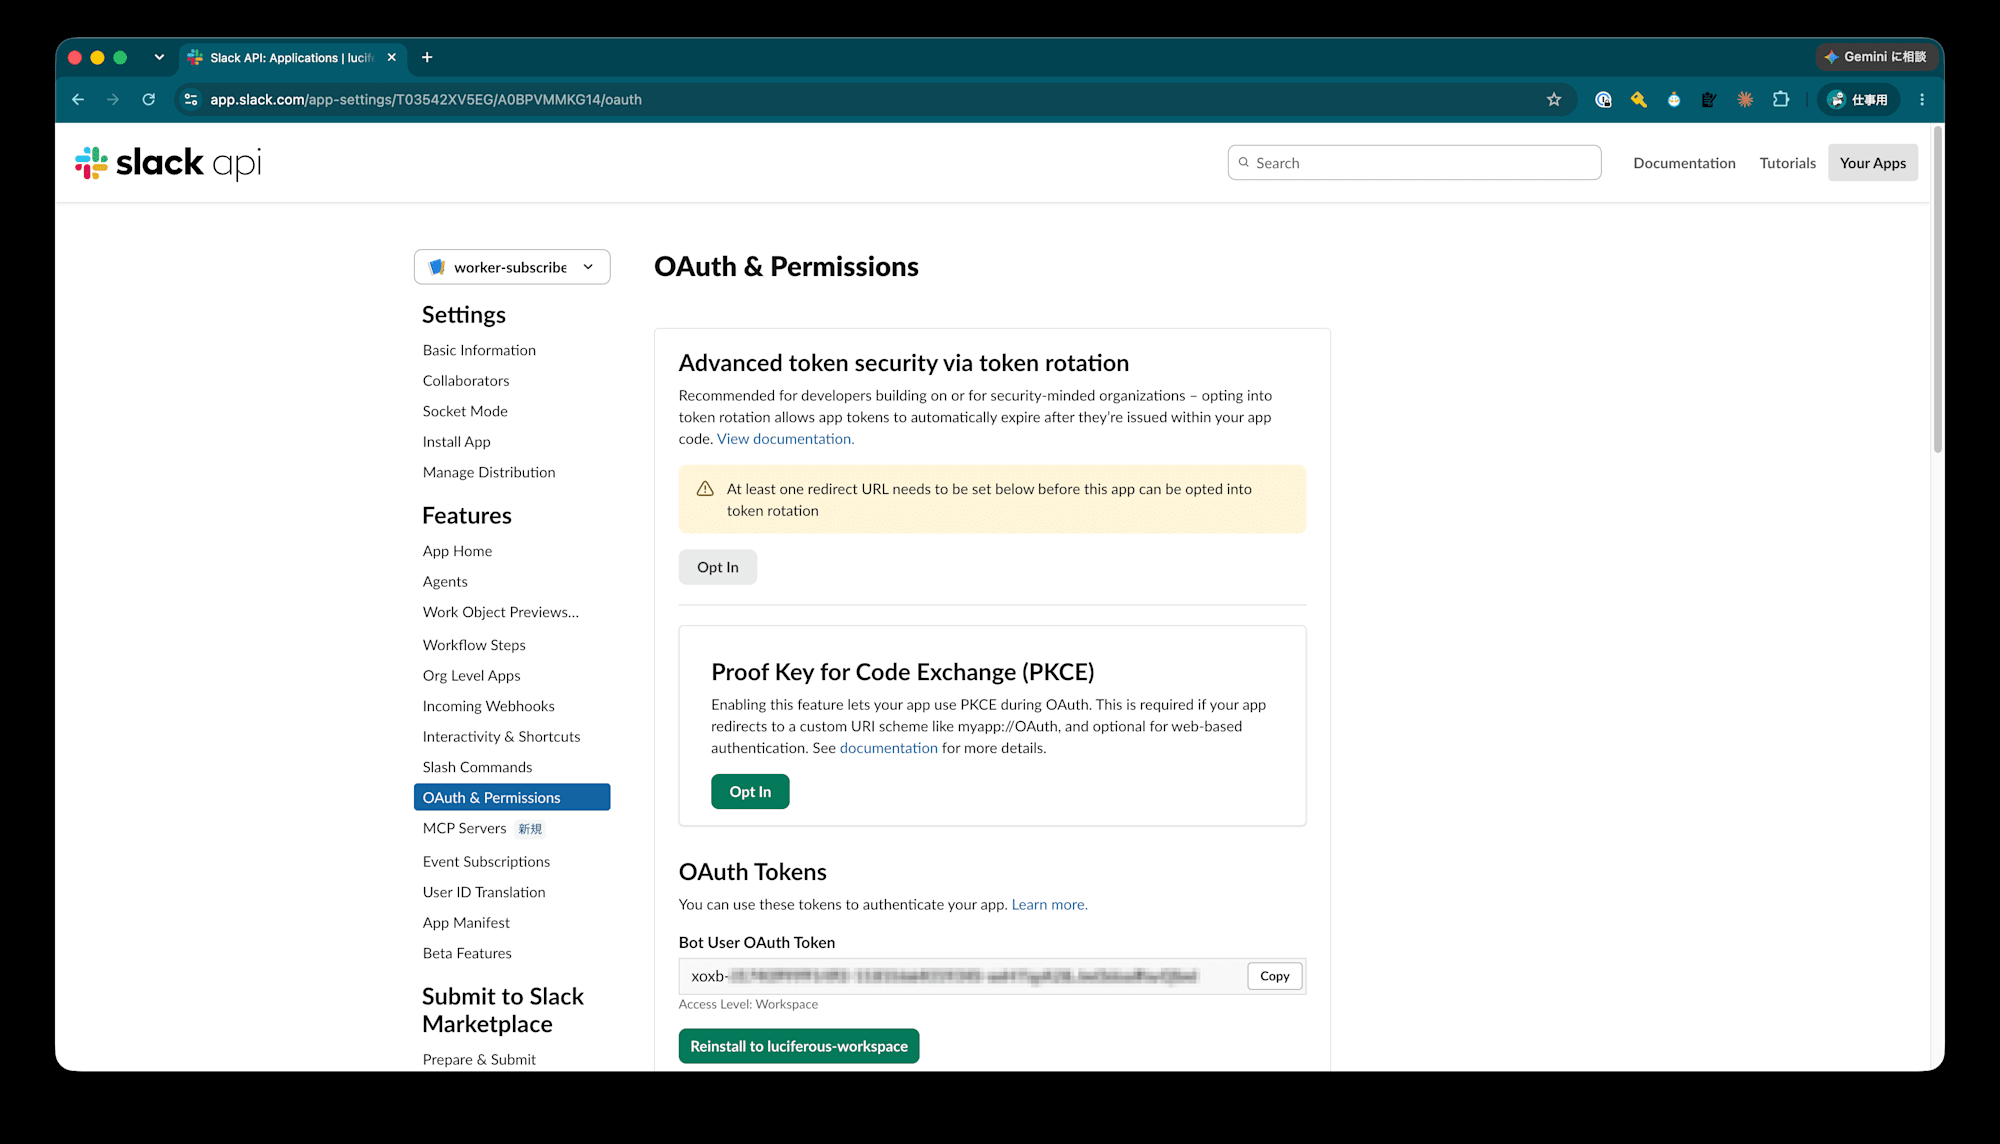Click the gray Opt In button for token rotation
This screenshot has width=2000, height=1144.
[718, 567]
